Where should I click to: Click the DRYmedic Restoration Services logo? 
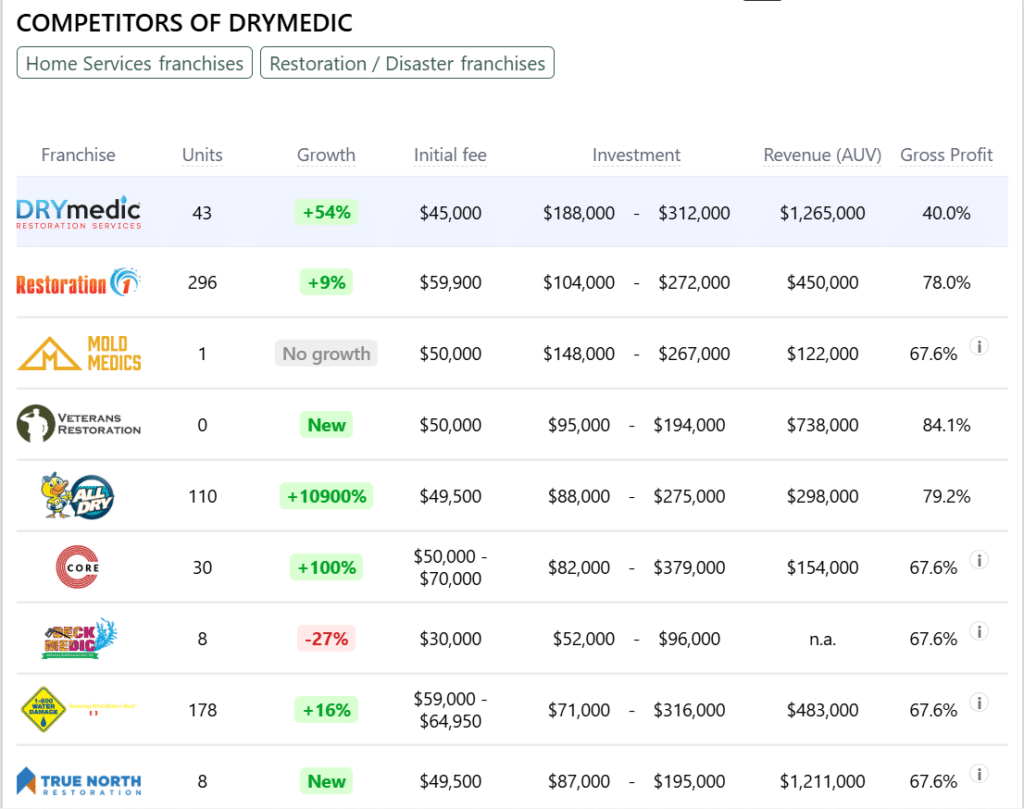(78, 212)
